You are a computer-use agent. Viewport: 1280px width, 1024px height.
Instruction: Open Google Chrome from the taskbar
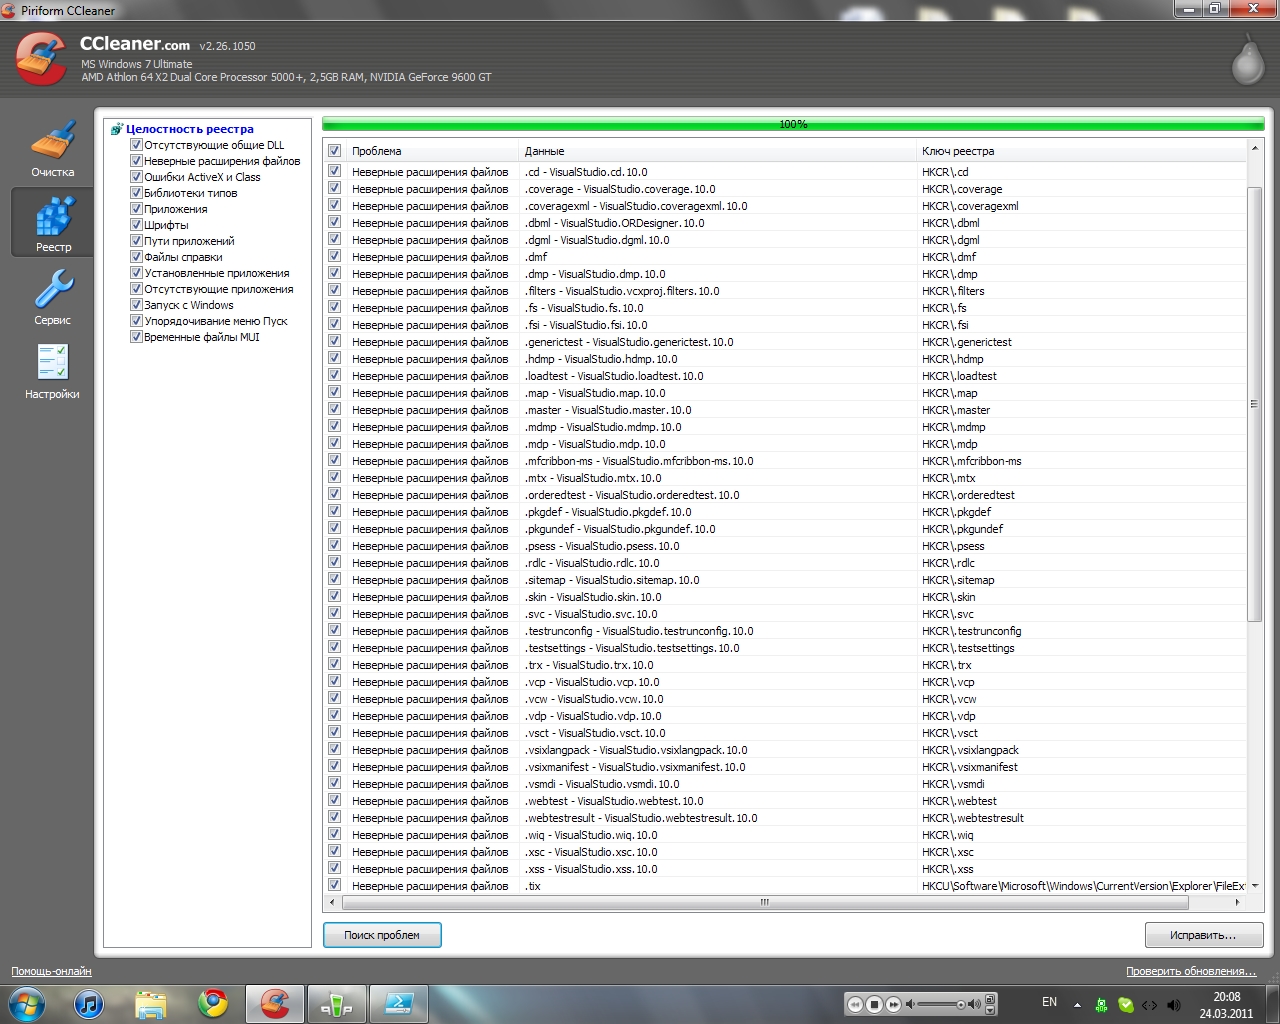coord(212,1003)
